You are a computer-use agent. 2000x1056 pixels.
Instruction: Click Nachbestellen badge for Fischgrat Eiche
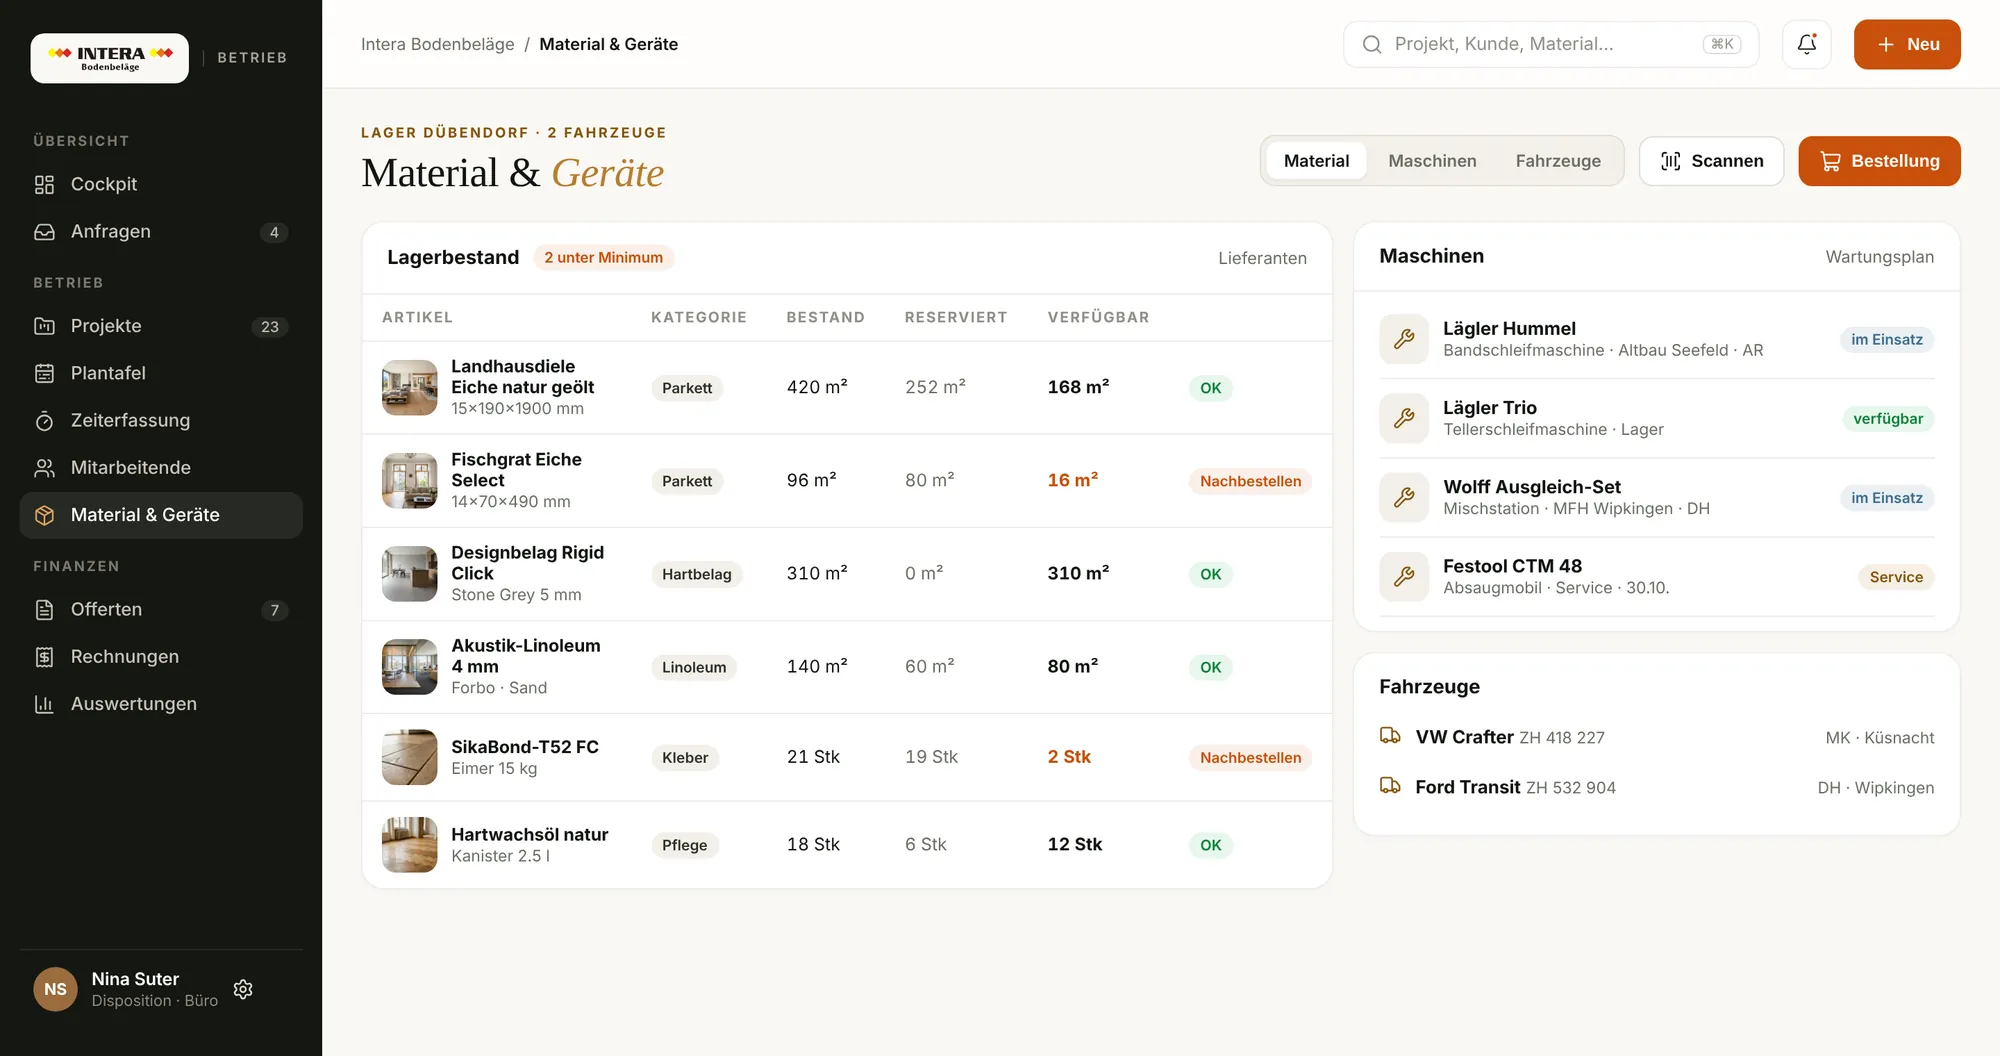tap(1250, 481)
